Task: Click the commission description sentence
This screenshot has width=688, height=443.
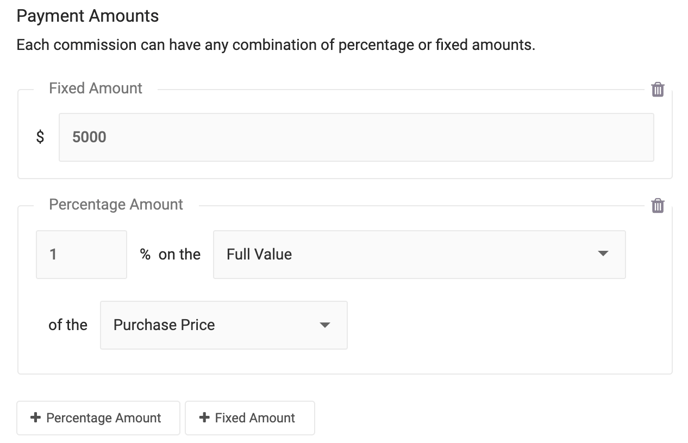Action: click(x=275, y=45)
